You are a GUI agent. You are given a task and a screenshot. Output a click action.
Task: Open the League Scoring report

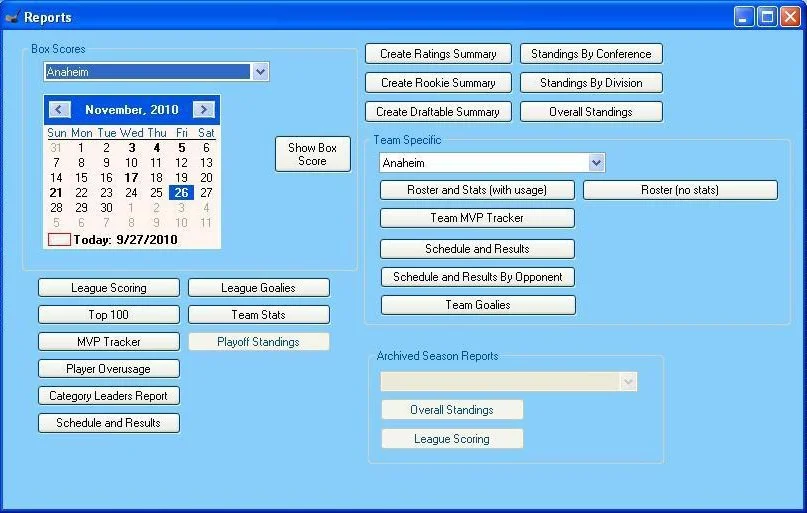[x=109, y=288]
